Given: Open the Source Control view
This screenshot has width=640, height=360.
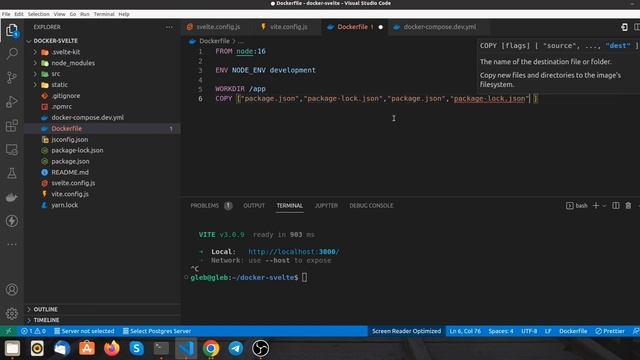Looking at the screenshot, I should [12, 78].
